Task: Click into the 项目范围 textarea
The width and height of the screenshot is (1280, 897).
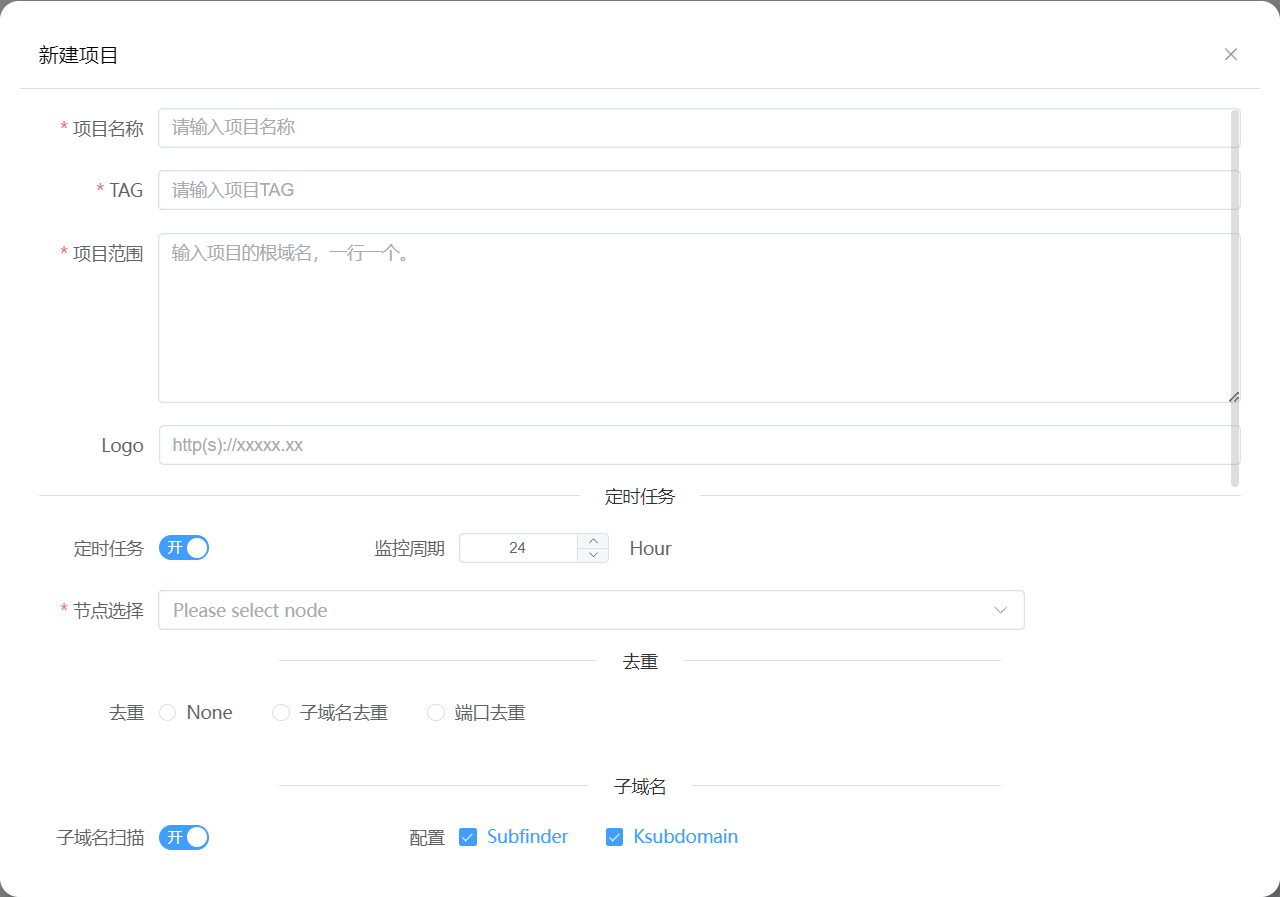Action: pyautogui.click(x=698, y=318)
